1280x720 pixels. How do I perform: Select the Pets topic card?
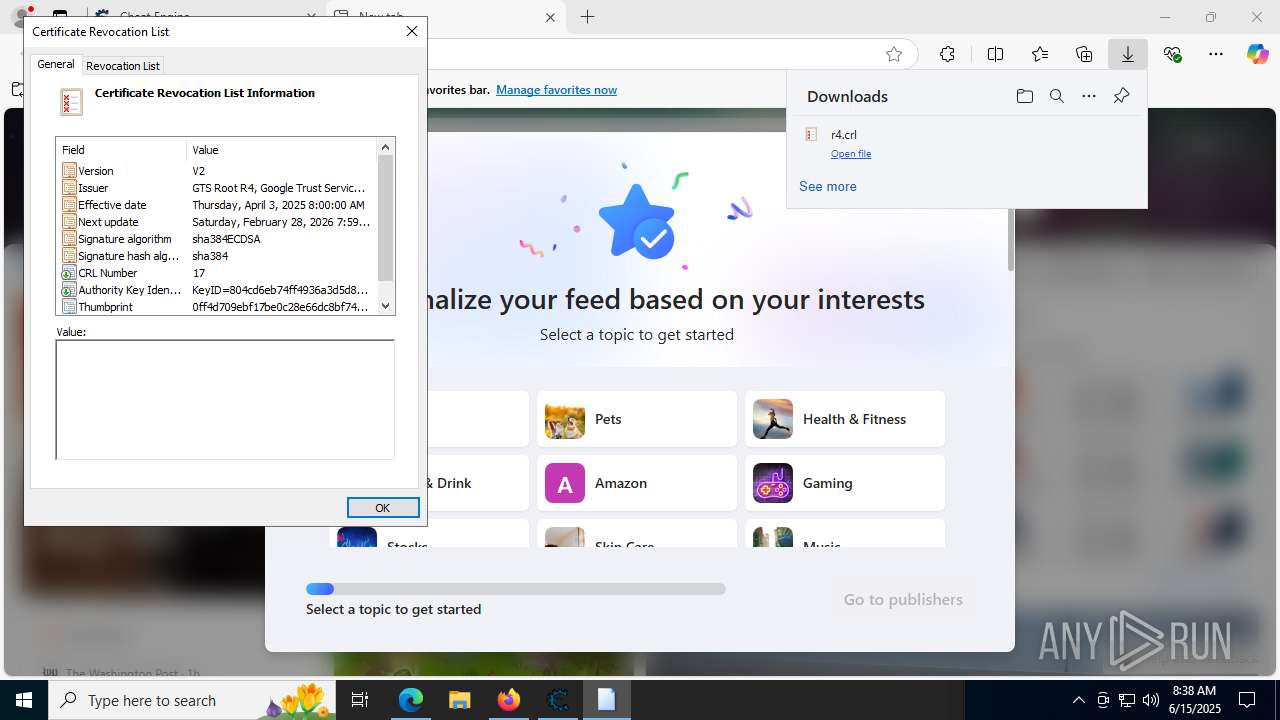pyautogui.click(x=637, y=419)
